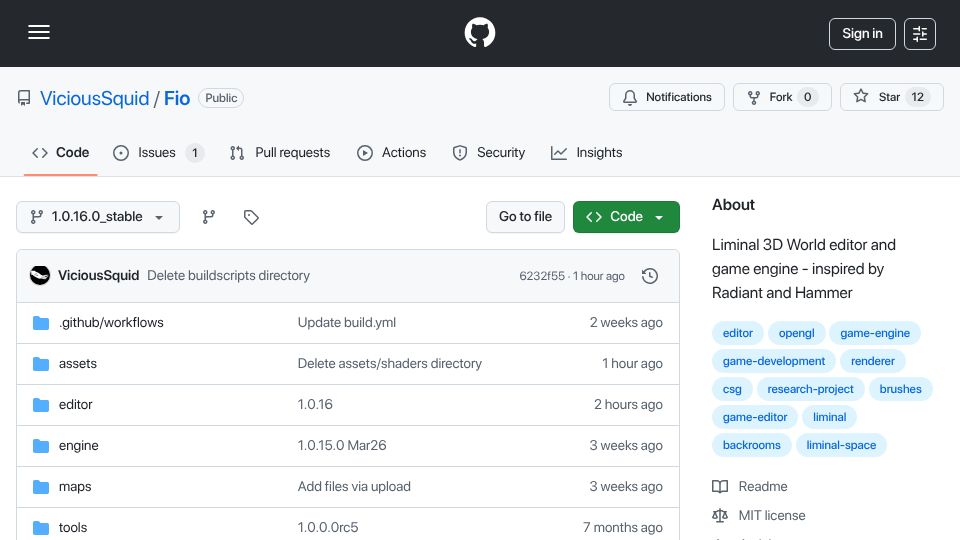The image size is (960, 540).
Task: View commit history clock icon
Action: (x=650, y=276)
